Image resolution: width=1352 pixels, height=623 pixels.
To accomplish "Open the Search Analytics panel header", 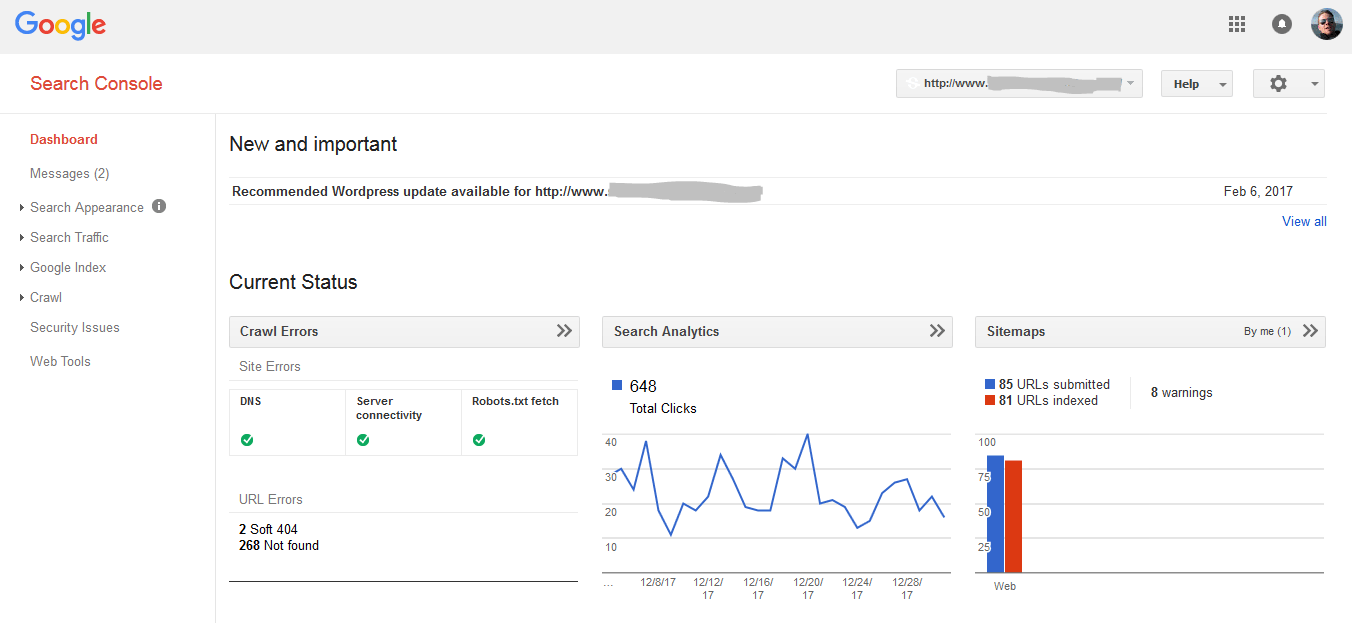I will tap(777, 331).
